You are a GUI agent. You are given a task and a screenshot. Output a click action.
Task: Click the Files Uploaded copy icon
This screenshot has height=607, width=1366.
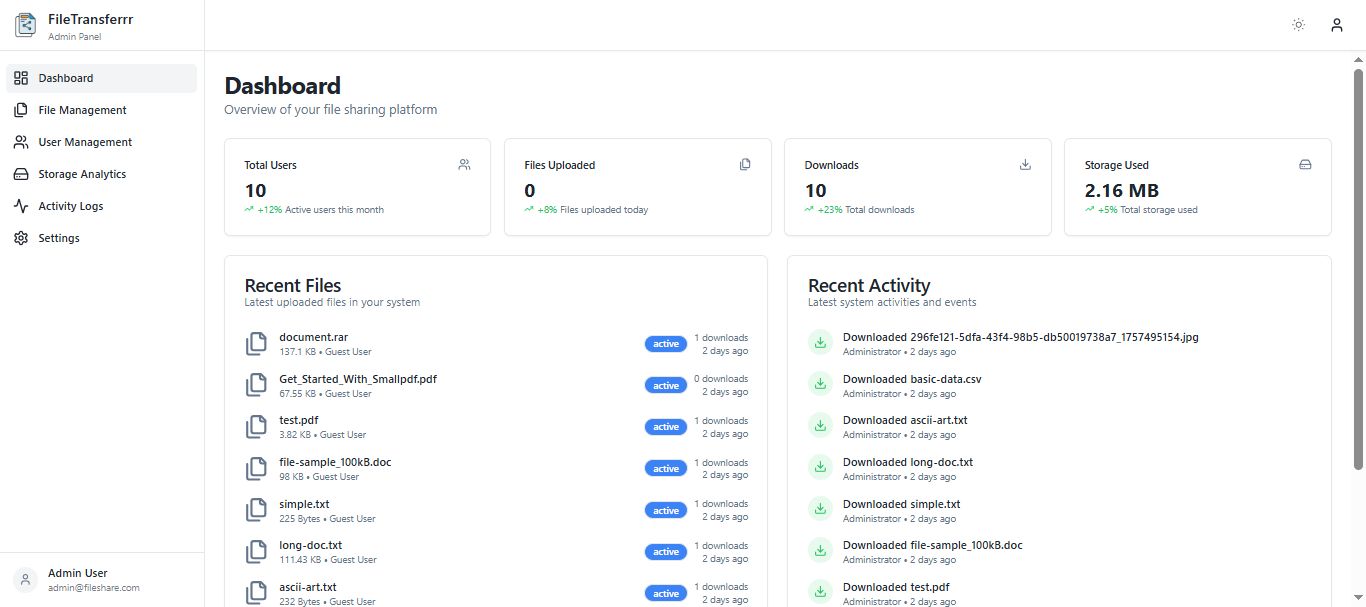pos(745,165)
